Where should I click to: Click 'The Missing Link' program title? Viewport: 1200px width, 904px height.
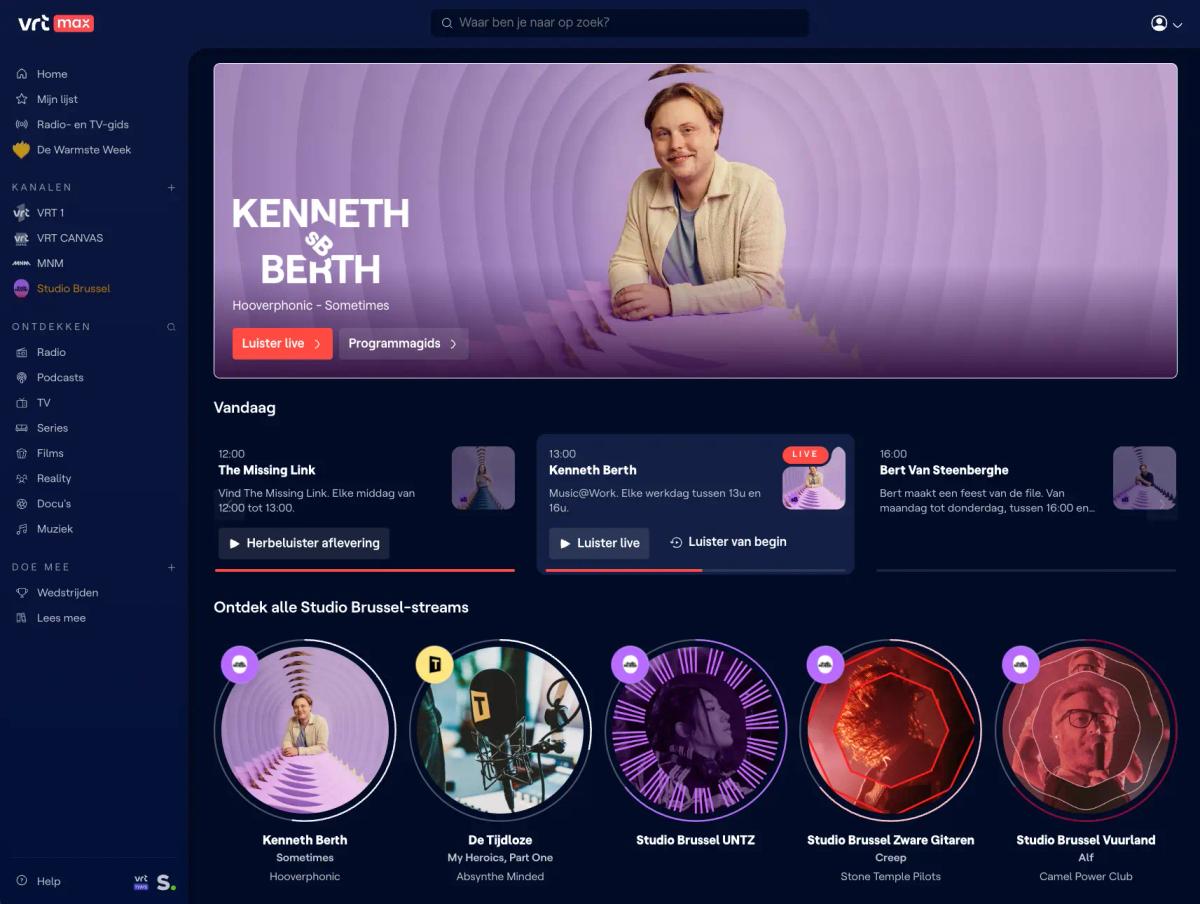point(267,470)
